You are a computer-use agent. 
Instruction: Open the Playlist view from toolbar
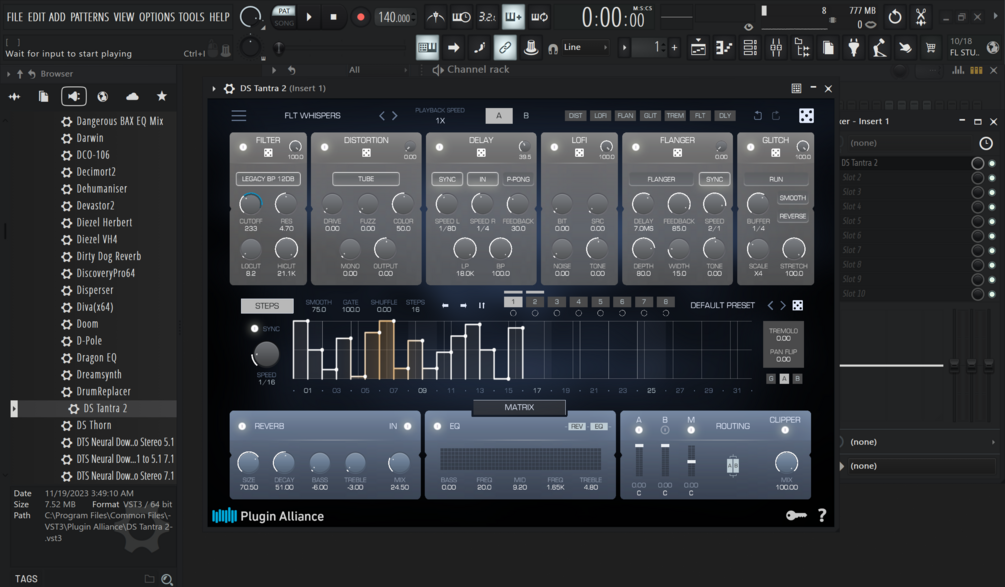(x=698, y=47)
